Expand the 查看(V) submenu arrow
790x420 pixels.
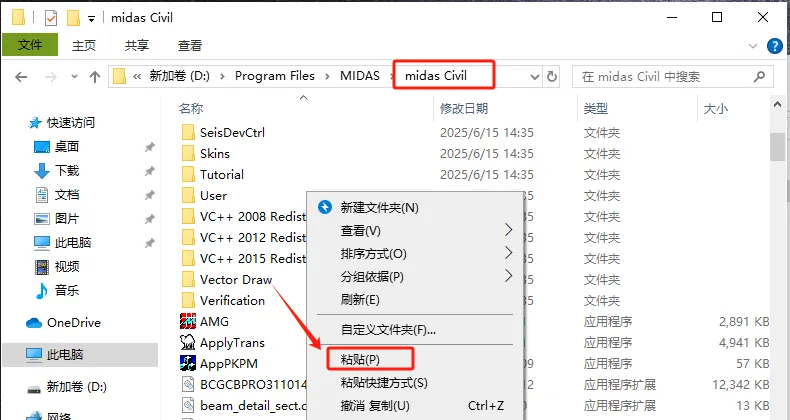pos(508,230)
